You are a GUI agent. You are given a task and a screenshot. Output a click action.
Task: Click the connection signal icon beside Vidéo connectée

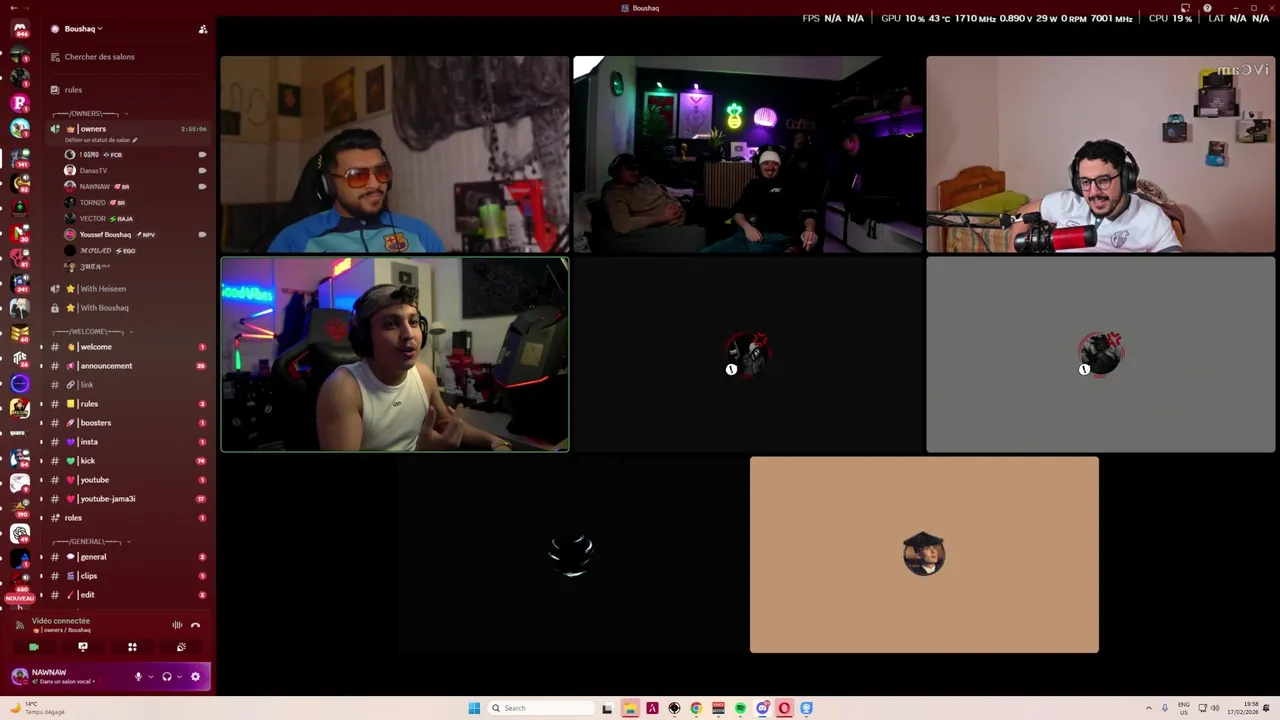pos(19,625)
